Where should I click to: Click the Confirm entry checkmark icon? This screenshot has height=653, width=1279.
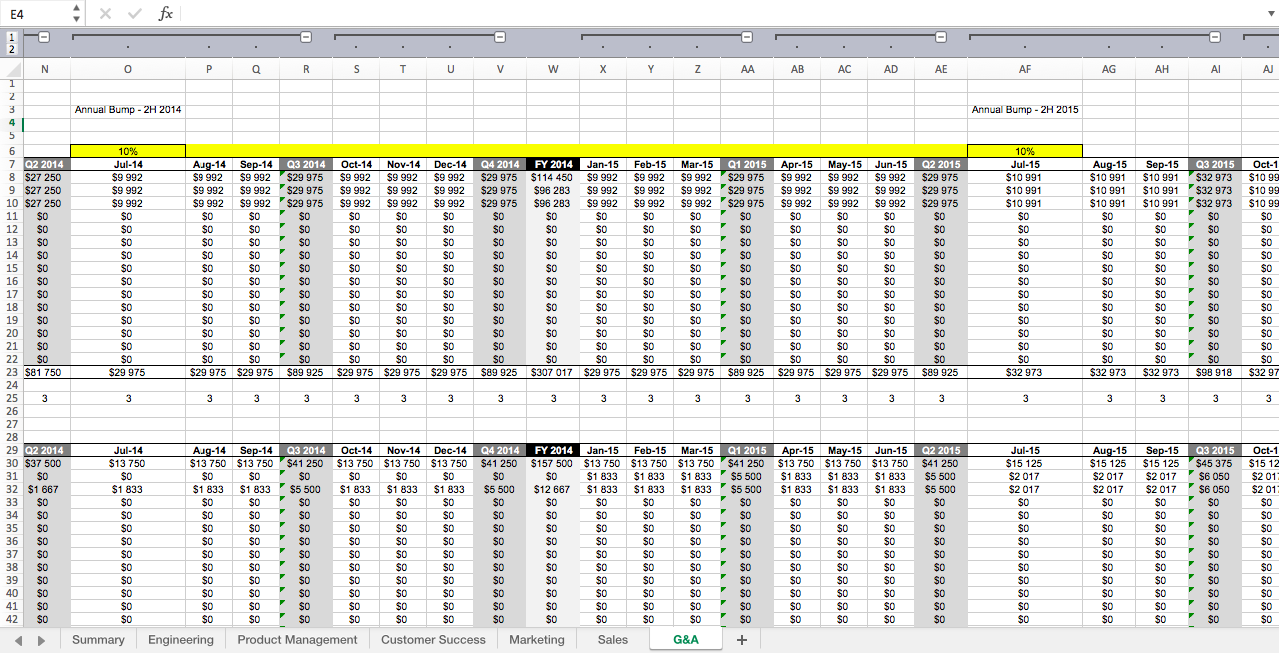click(135, 14)
